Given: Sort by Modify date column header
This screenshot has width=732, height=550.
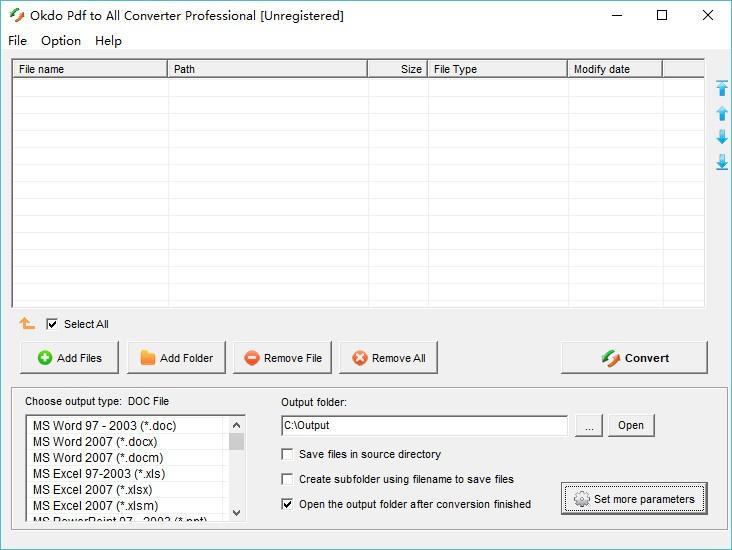Looking at the screenshot, I should click(x=615, y=69).
